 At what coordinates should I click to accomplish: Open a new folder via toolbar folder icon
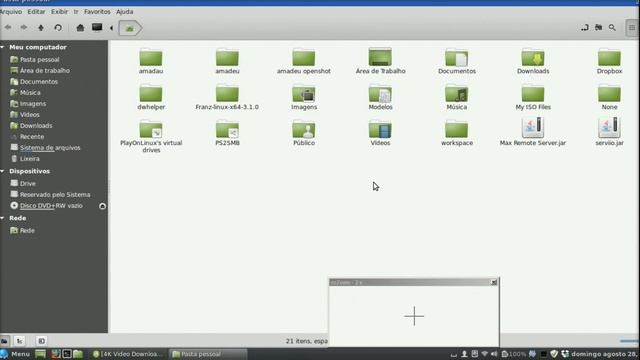click(598, 28)
